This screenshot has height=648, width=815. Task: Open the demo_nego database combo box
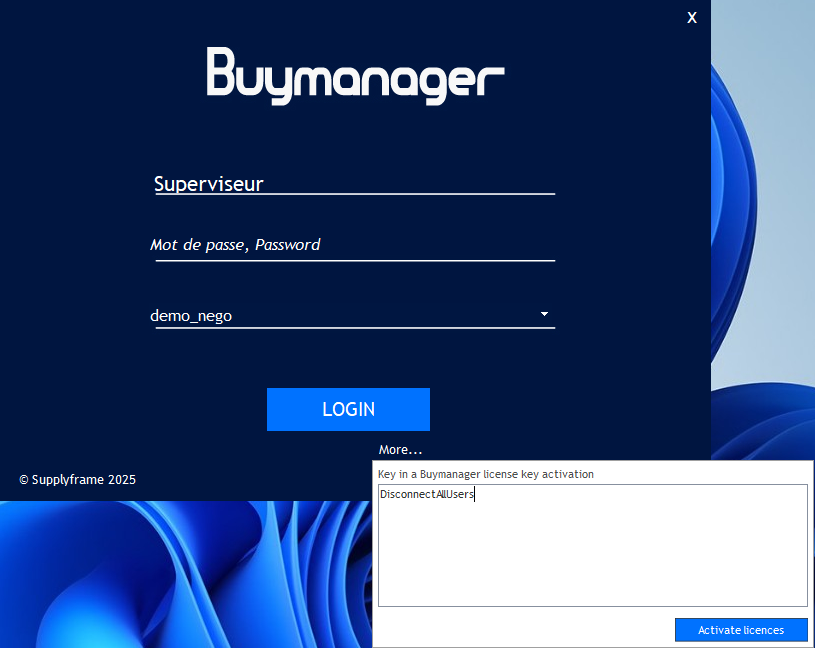click(x=340, y=315)
